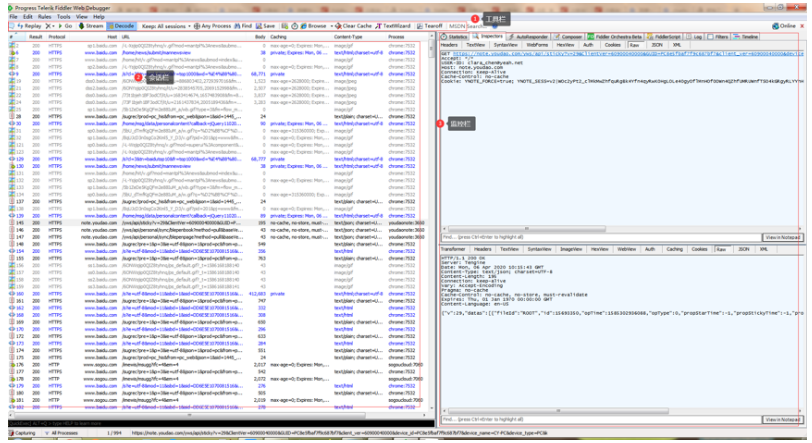Click the camera screenshot icon in the toolbar
Viewport: 812px width, 443px height.
coord(285,26)
